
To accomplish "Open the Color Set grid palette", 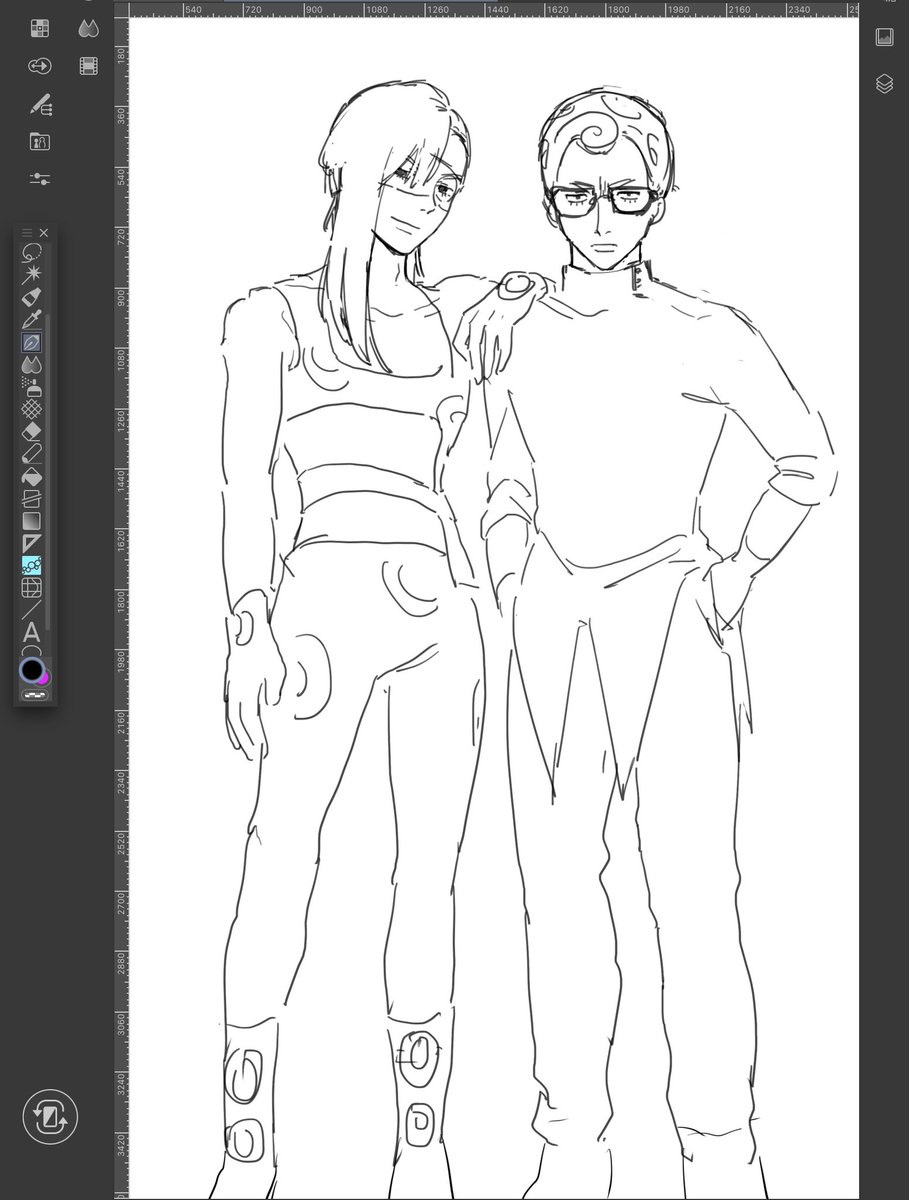I will pyautogui.click(x=40, y=29).
